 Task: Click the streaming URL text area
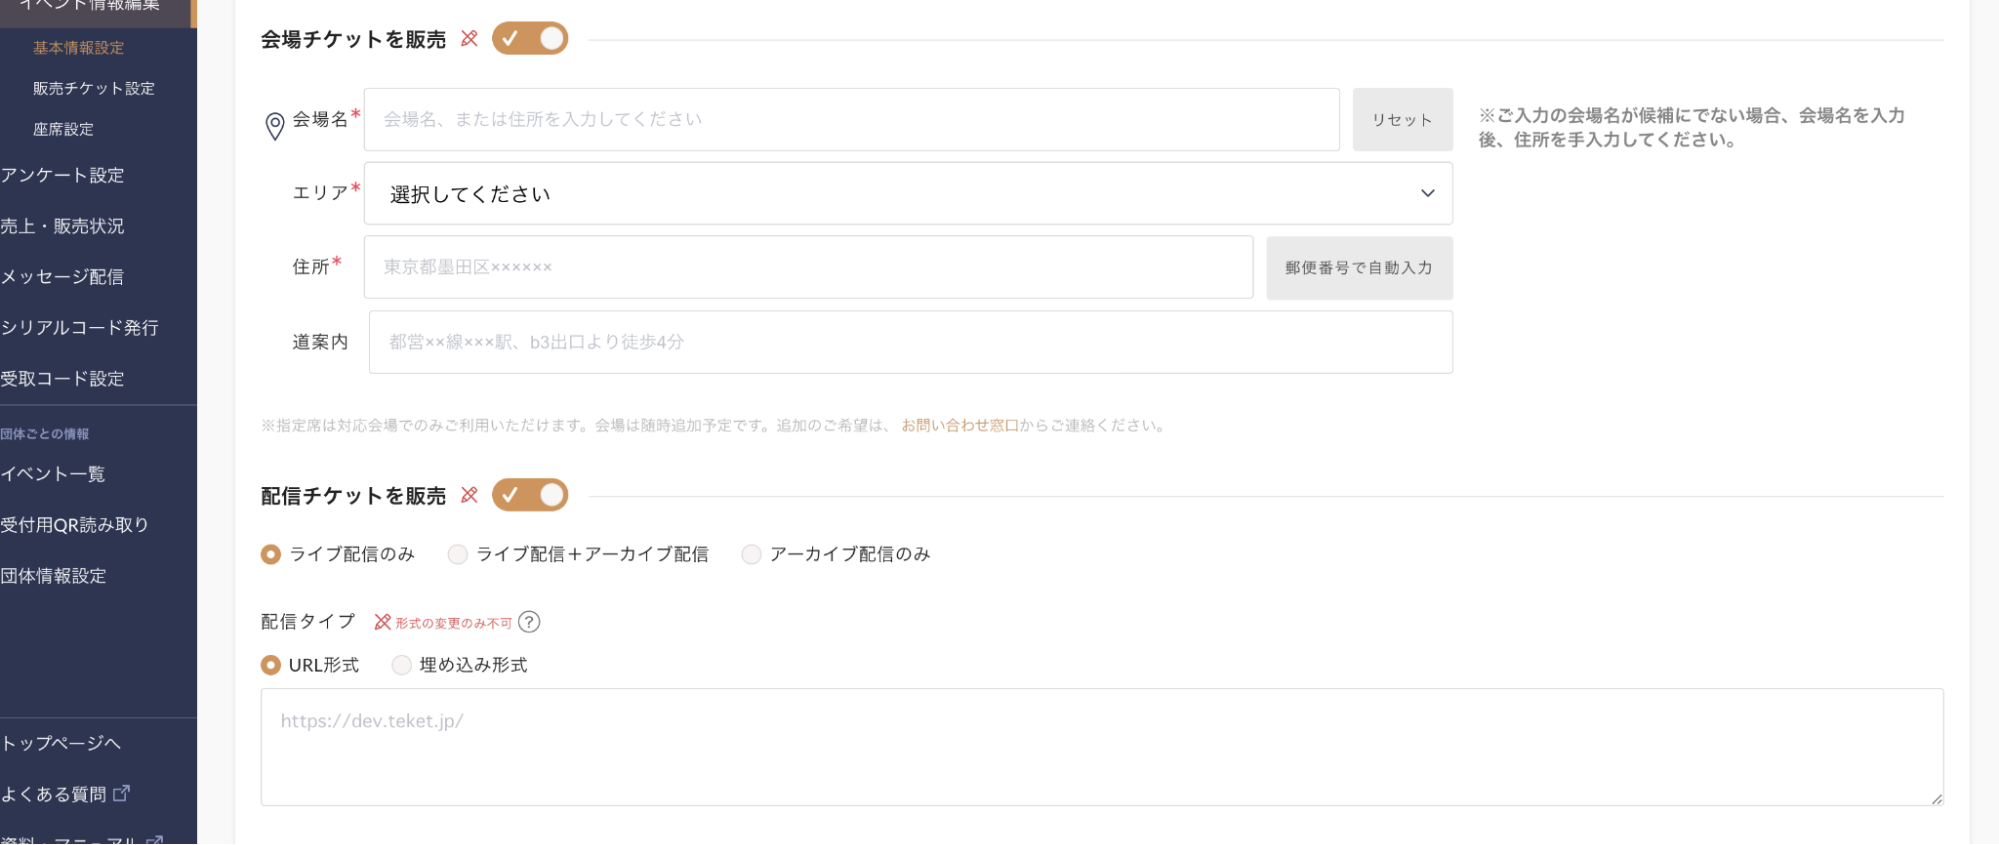(1102, 747)
